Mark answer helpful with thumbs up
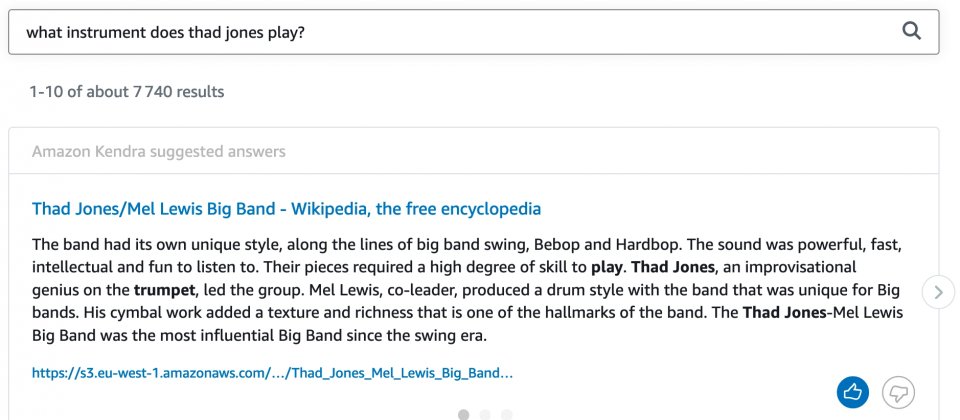The width and height of the screenshot is (960, 420). (x=852, y=392)
